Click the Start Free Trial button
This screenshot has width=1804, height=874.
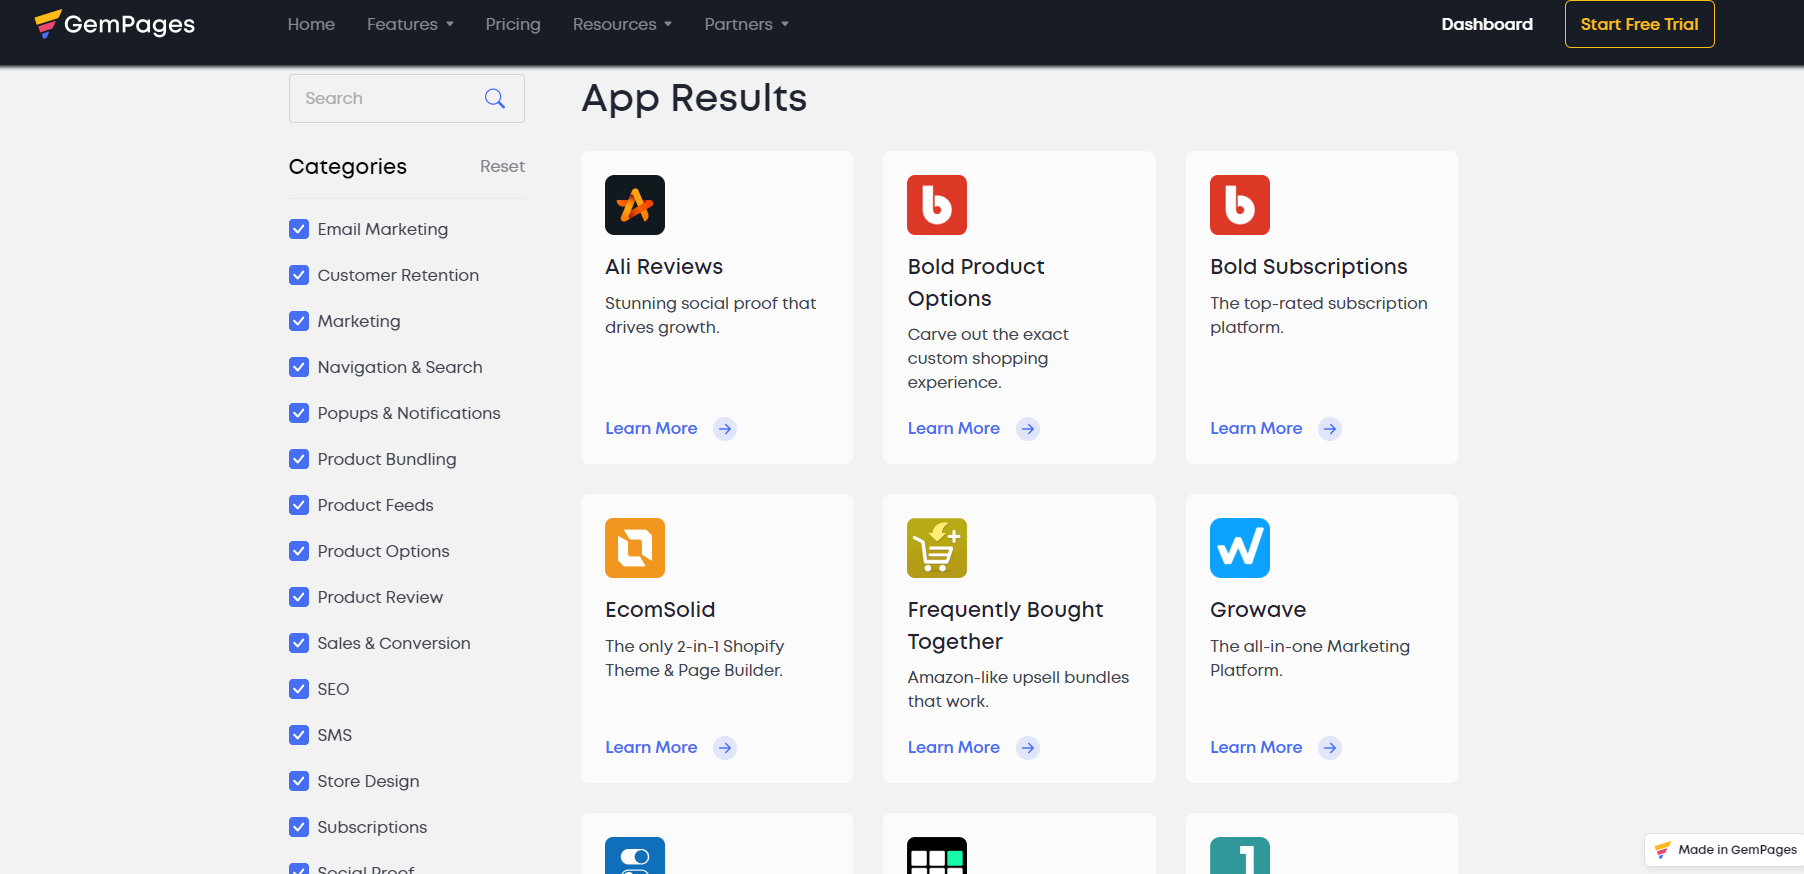(1640, 24)
